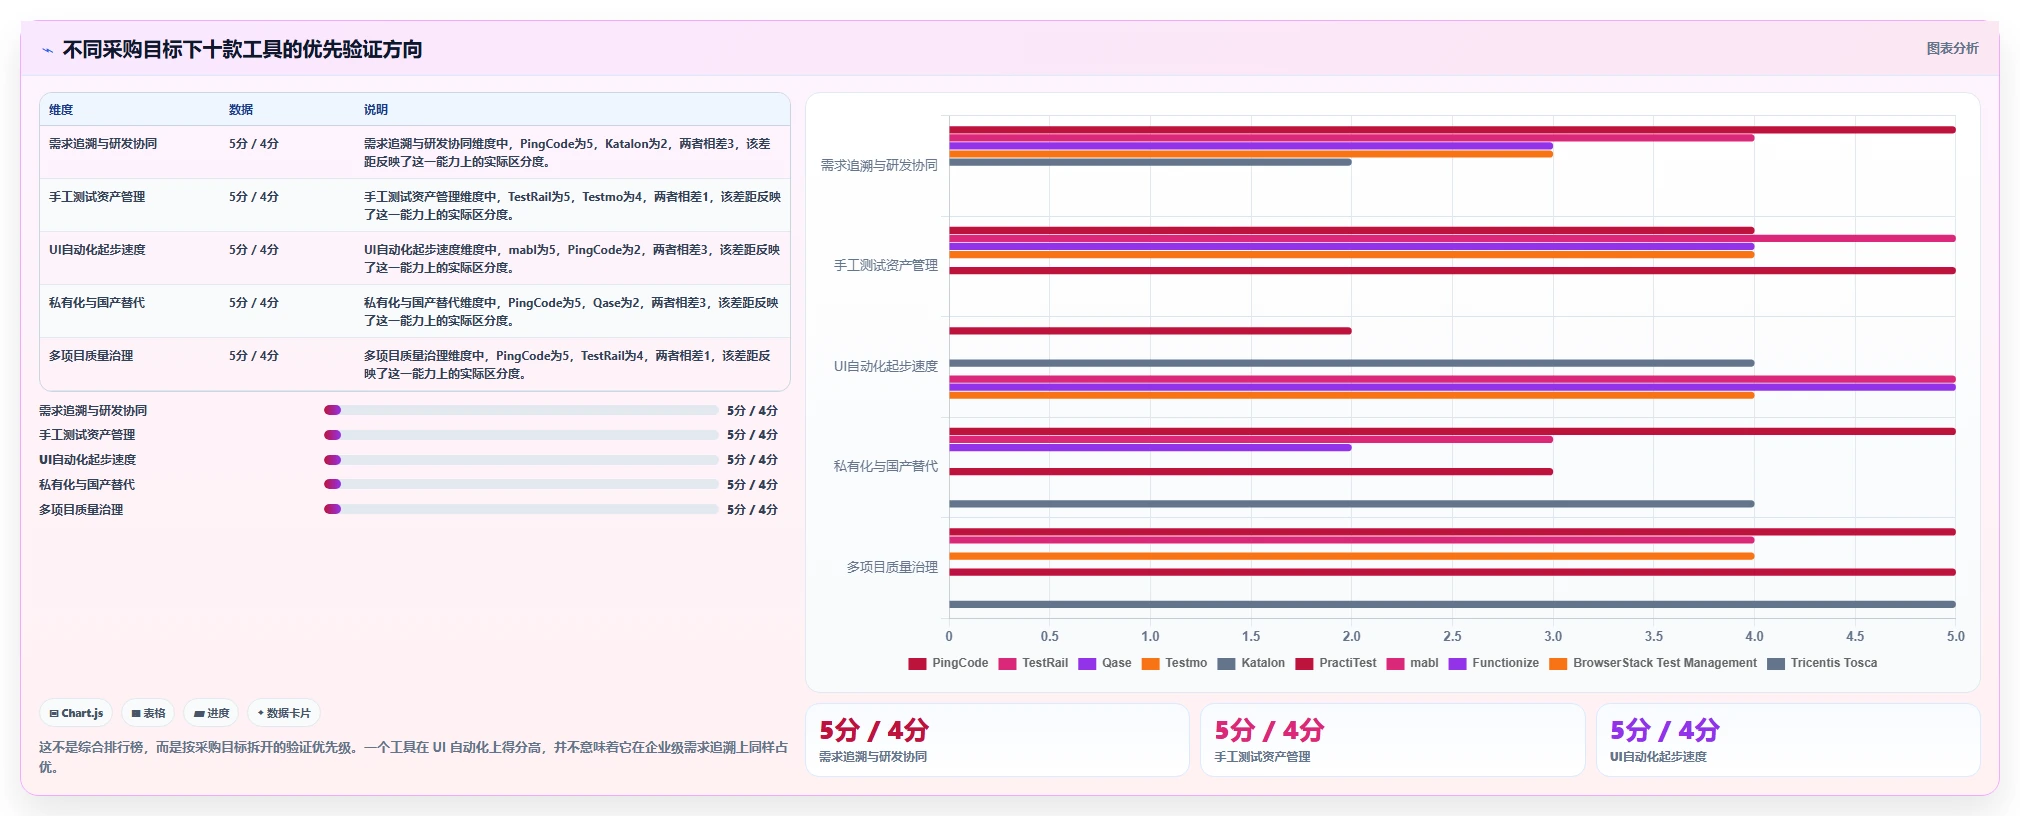Select the 进度 tag
This screenshot has height=816, width=2020.
click(211, 713)
